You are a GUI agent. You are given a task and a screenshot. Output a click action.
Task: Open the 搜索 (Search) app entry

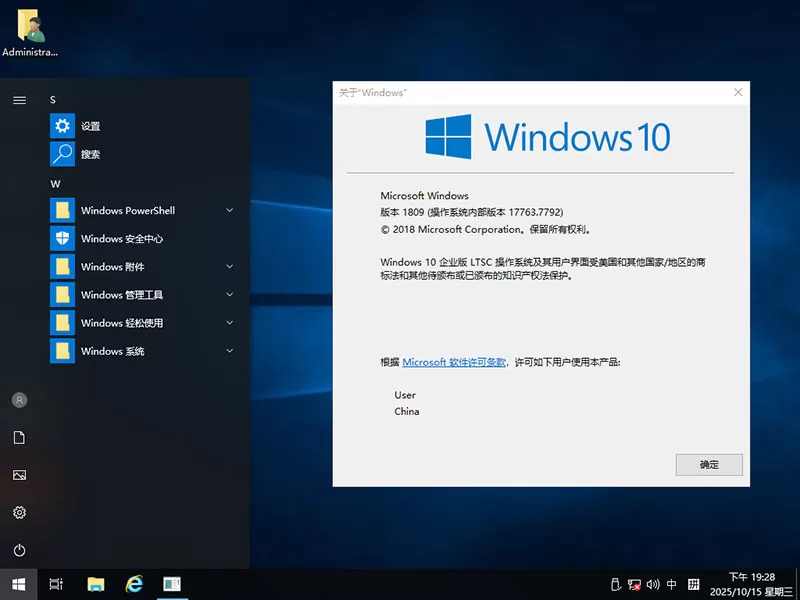90,154
